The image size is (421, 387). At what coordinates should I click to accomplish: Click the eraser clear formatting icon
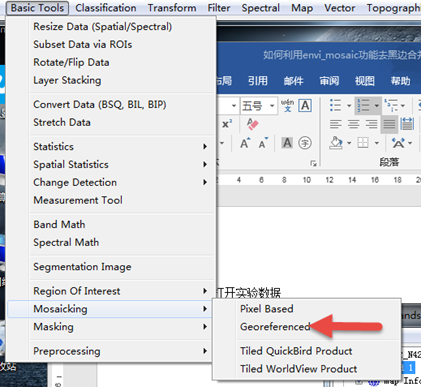[x=253, y=124]
